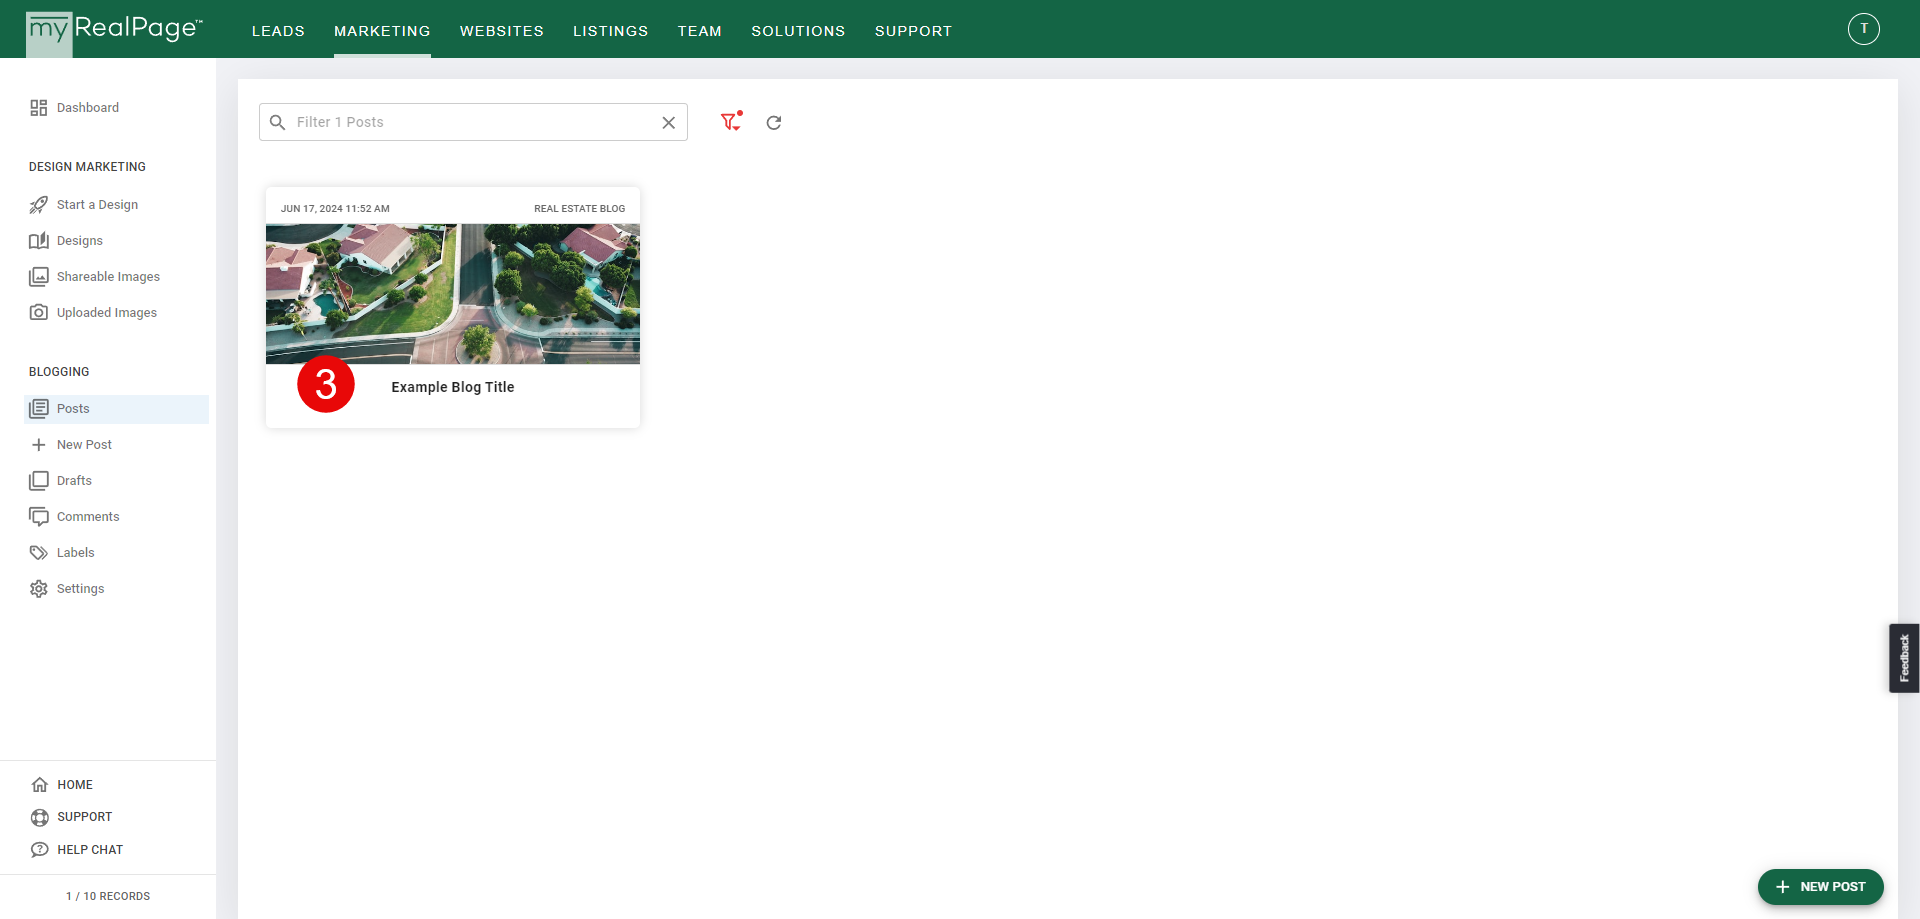Click the Home house icon
1920x919 pixels.
pyautogui.click(x=40, y=785)
